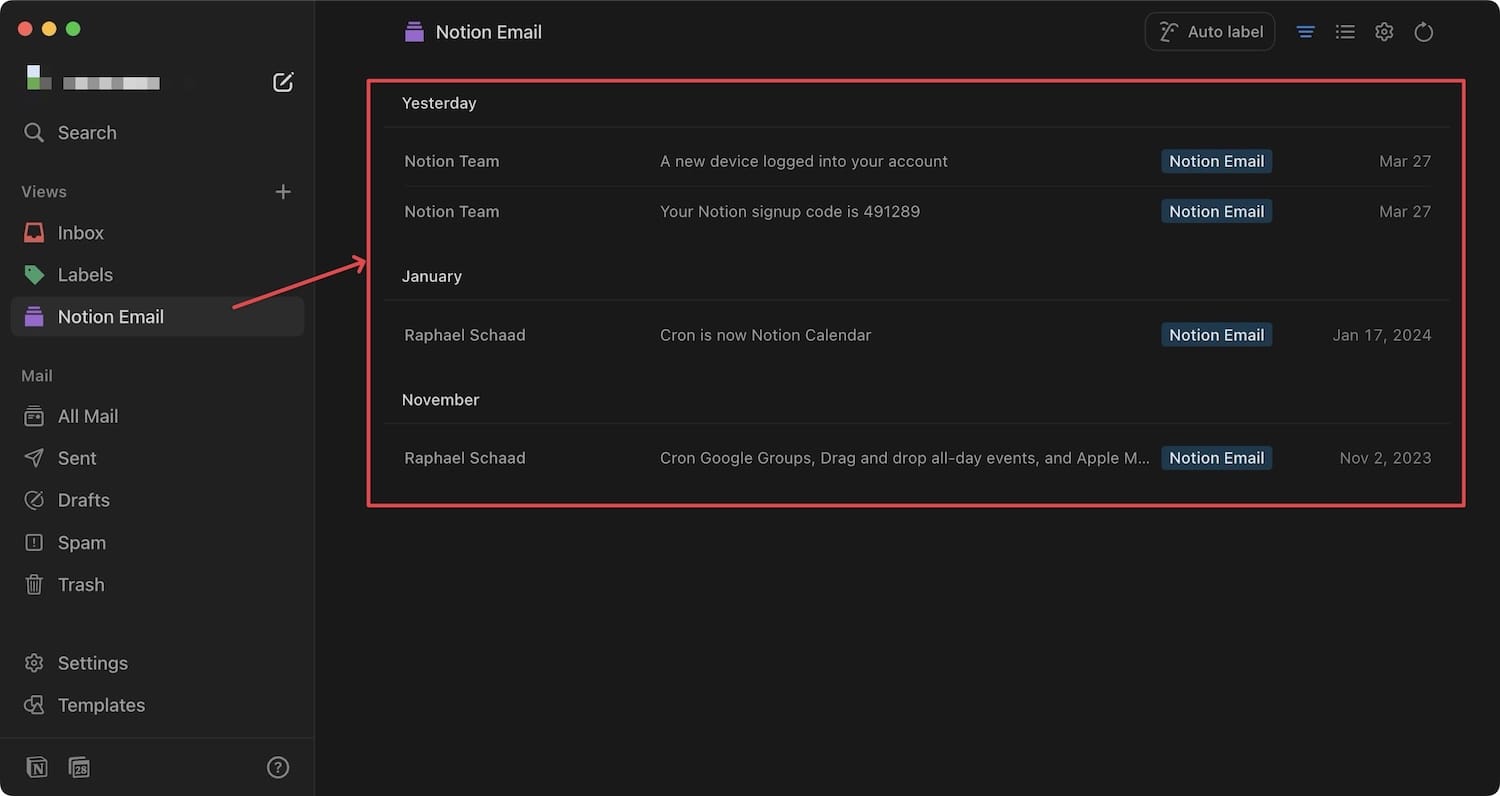Click the Mar 27 date on signup code email
The image size is (1500, 796).
(1405, 211)
